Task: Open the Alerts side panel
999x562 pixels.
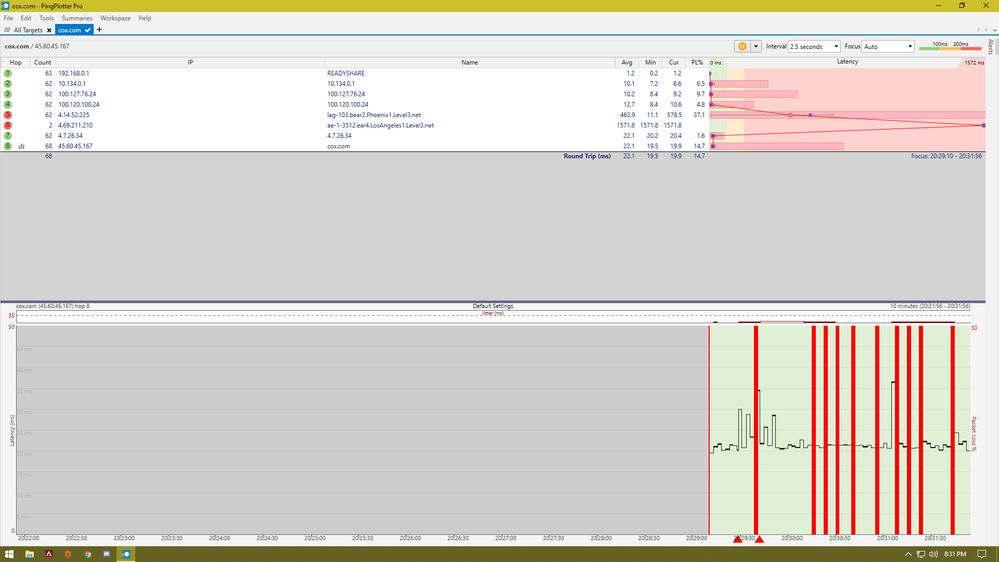Action: pos(991,47)
